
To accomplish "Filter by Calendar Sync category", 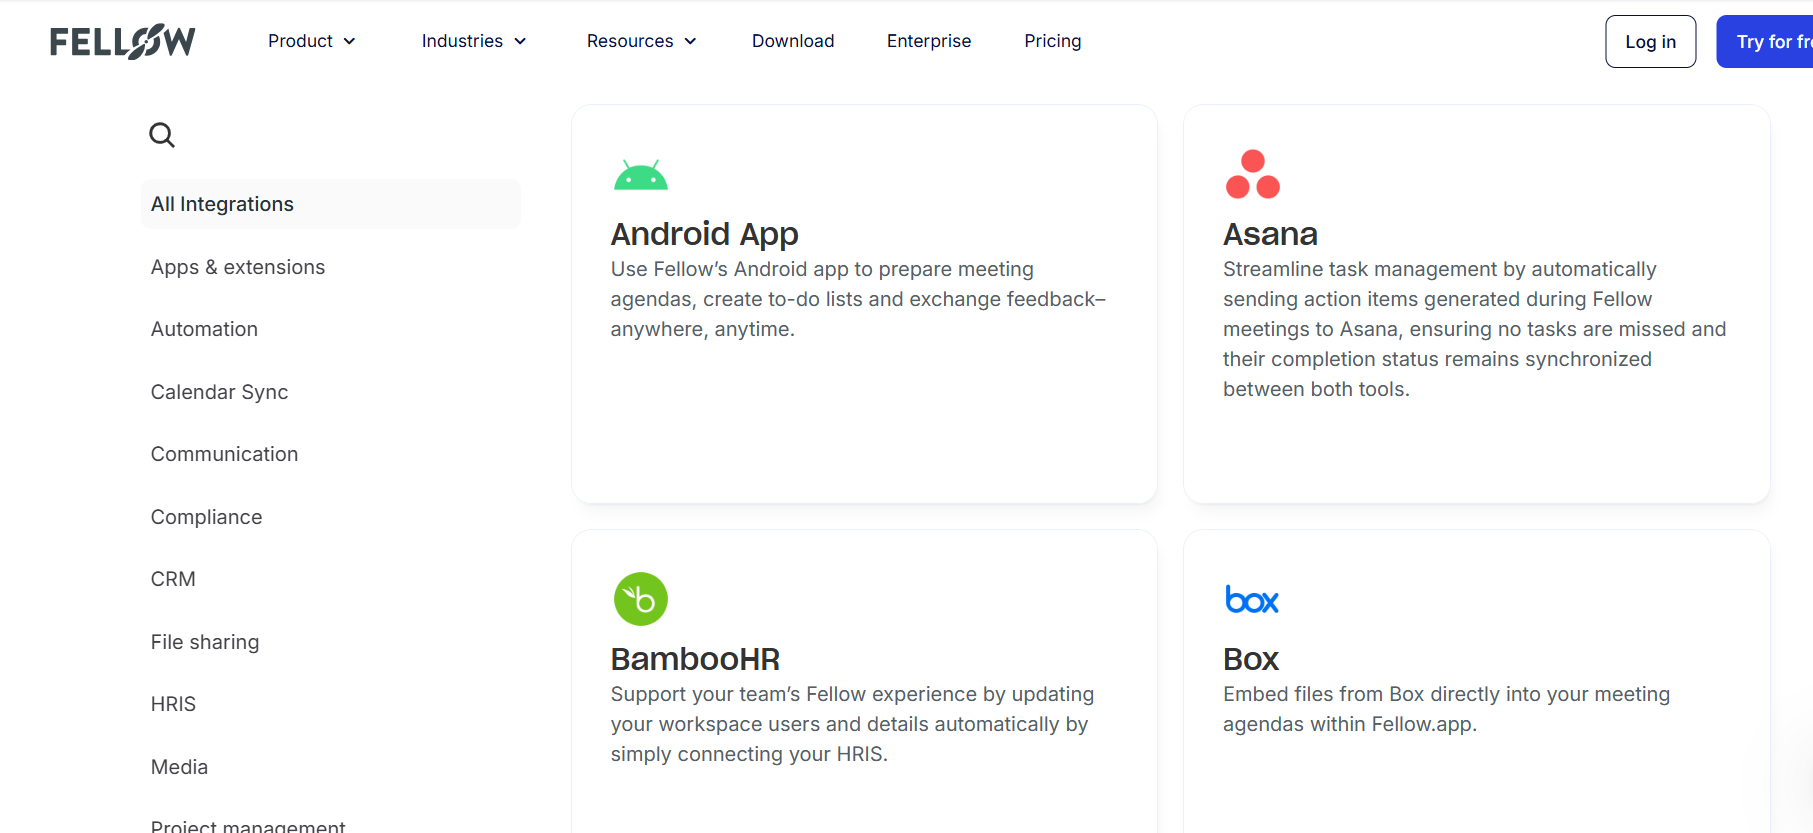I will click(x=219, y=392).
